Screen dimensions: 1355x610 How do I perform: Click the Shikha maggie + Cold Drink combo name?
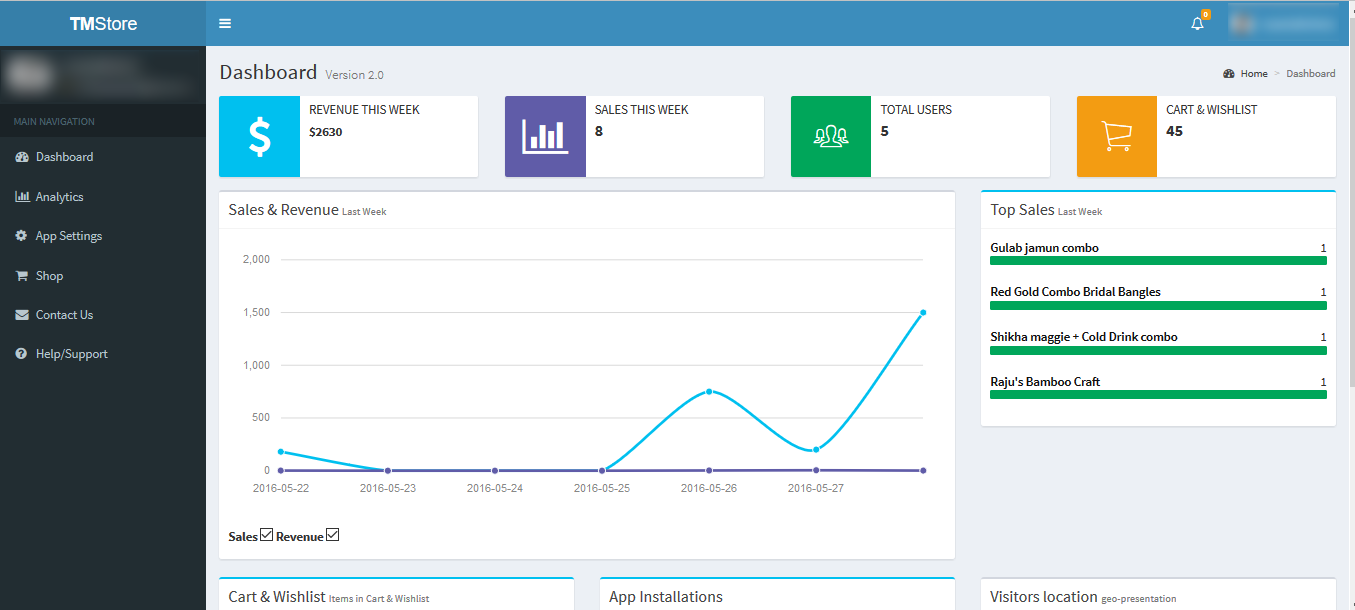click(x=1084, y=337)
